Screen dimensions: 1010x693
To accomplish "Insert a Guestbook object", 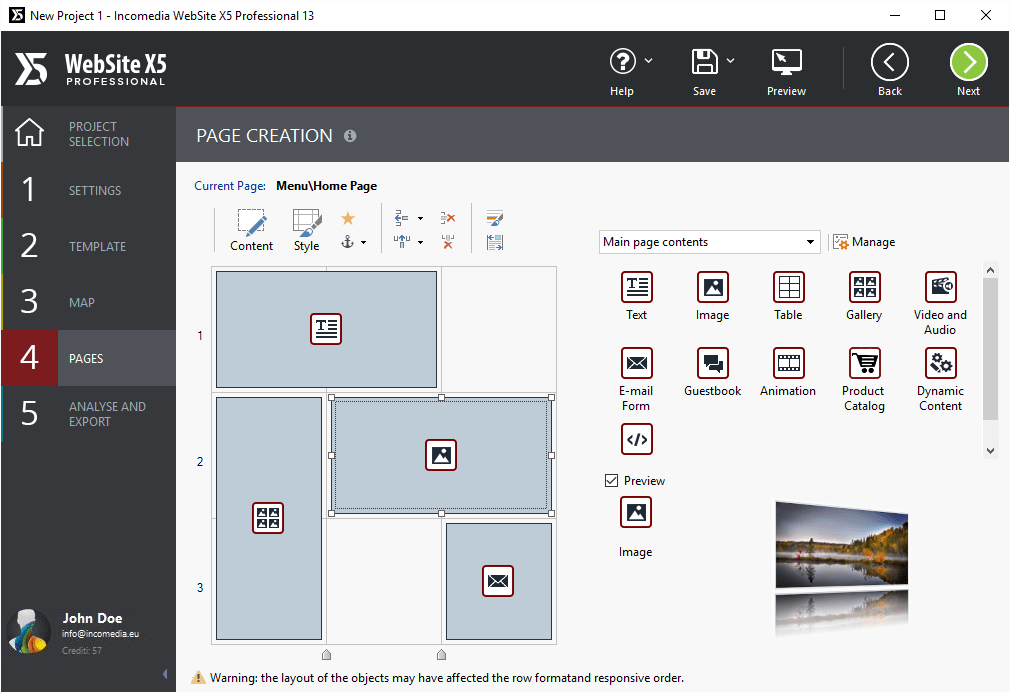I will pos(712,365).
